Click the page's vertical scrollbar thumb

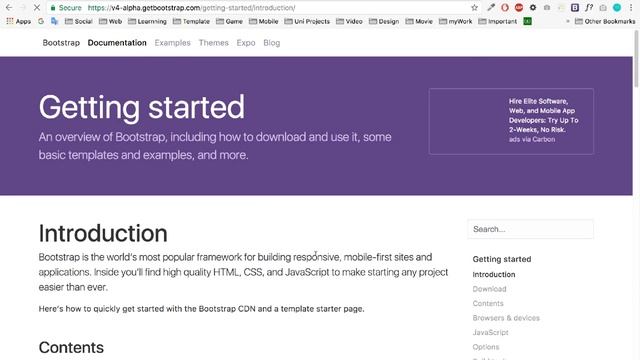coord(636,59)
